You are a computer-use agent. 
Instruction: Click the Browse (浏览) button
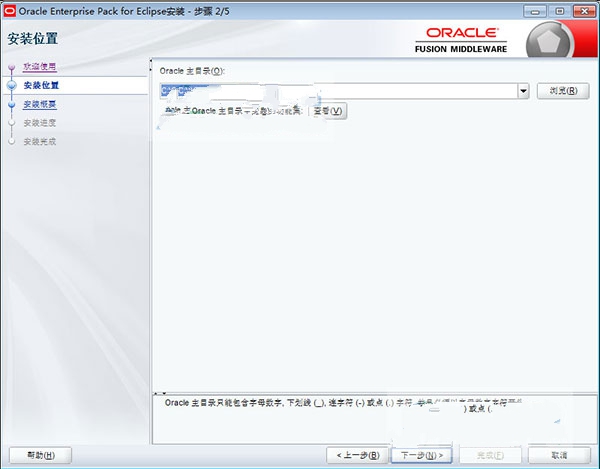[563, 91]
